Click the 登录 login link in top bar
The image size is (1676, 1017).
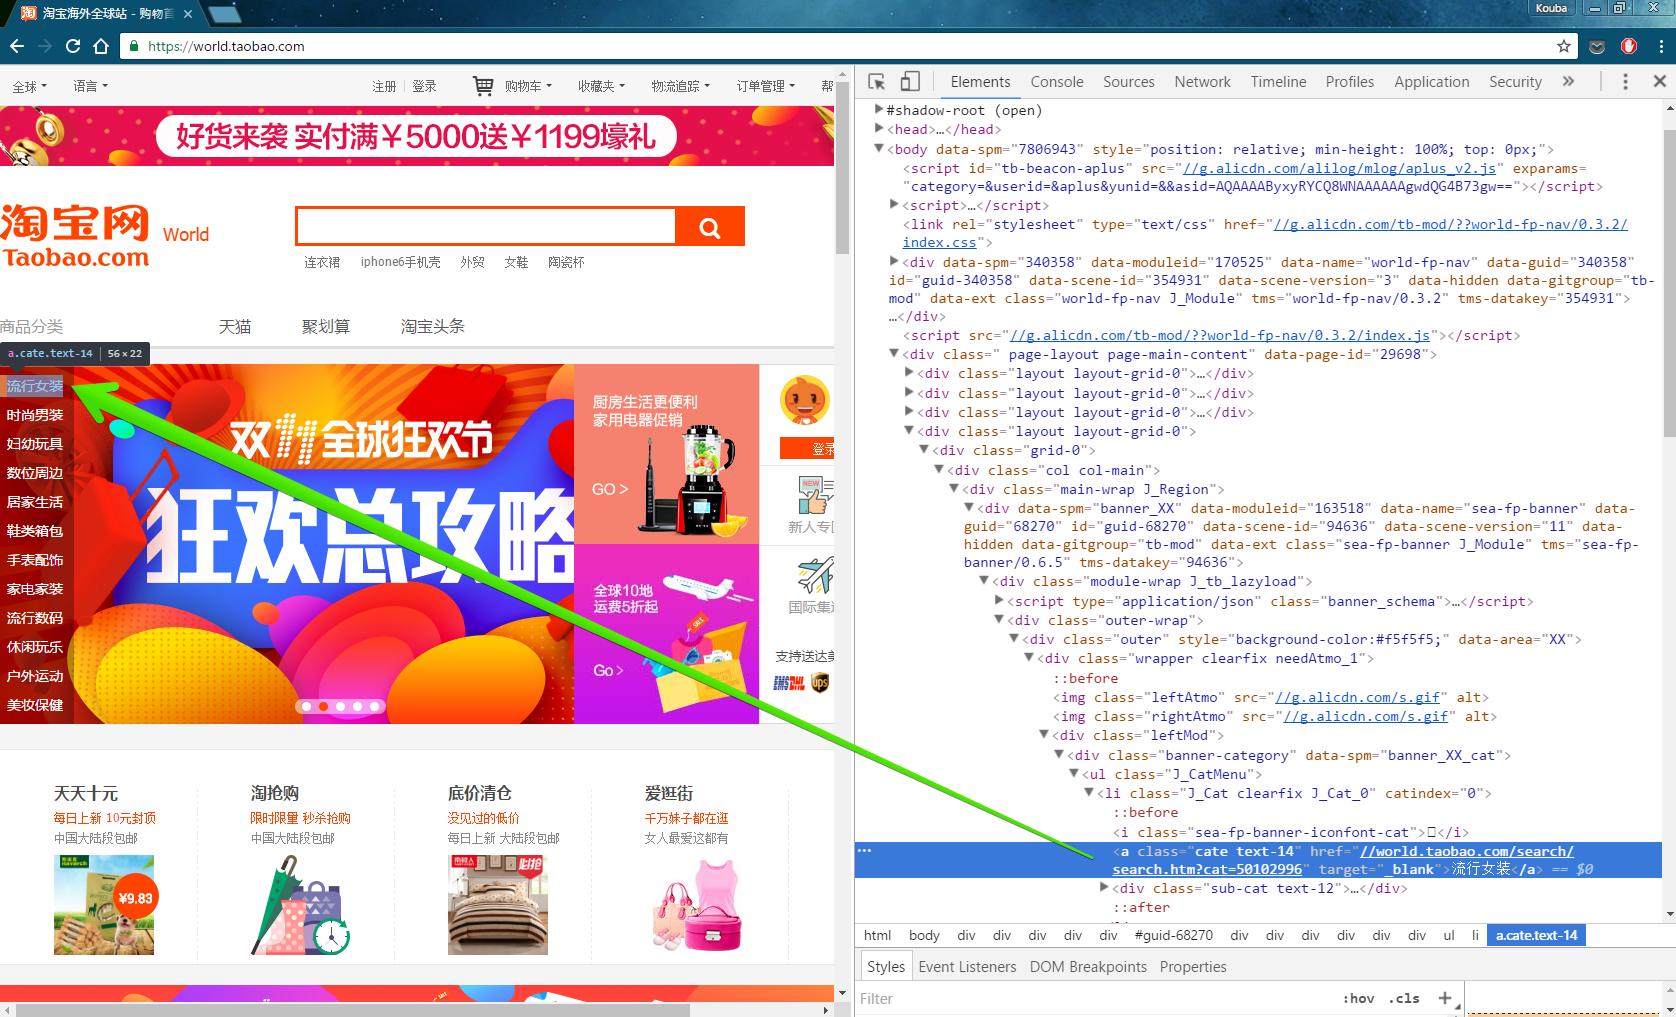pyautogui.click(x=424, y=87)
